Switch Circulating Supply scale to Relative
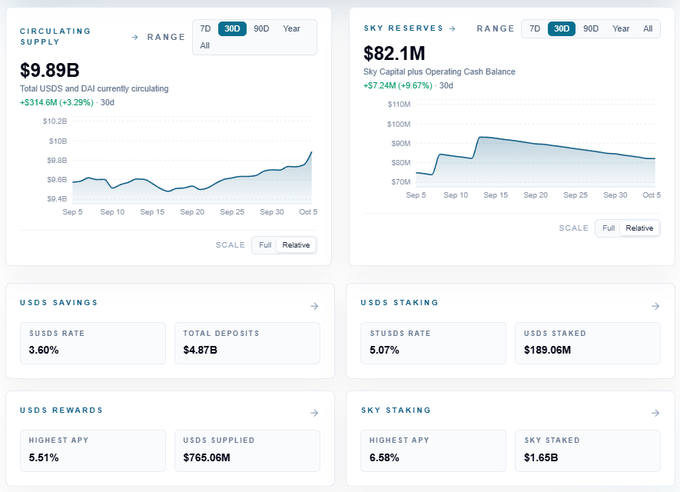 (x=296, y=245)
